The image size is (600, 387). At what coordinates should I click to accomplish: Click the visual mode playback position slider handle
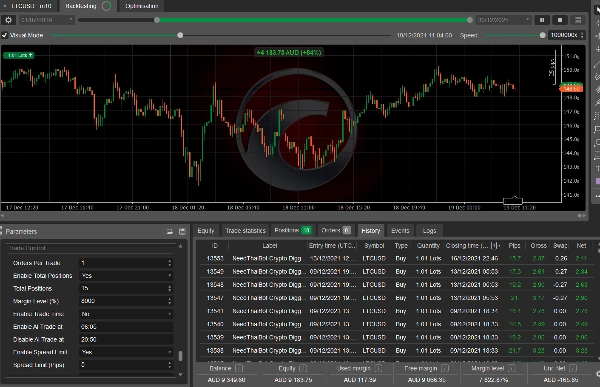tap(180, 35)
